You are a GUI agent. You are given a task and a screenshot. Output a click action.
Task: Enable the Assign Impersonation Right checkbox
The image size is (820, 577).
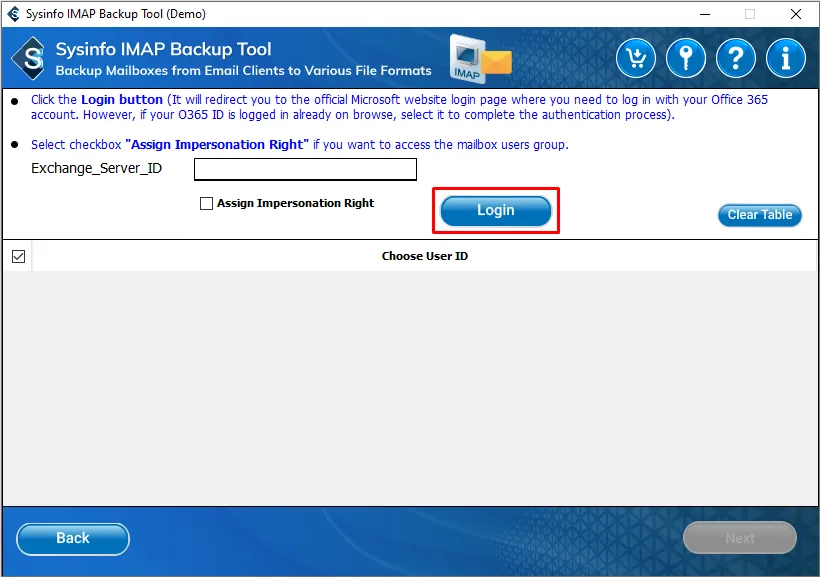(207, 203)
